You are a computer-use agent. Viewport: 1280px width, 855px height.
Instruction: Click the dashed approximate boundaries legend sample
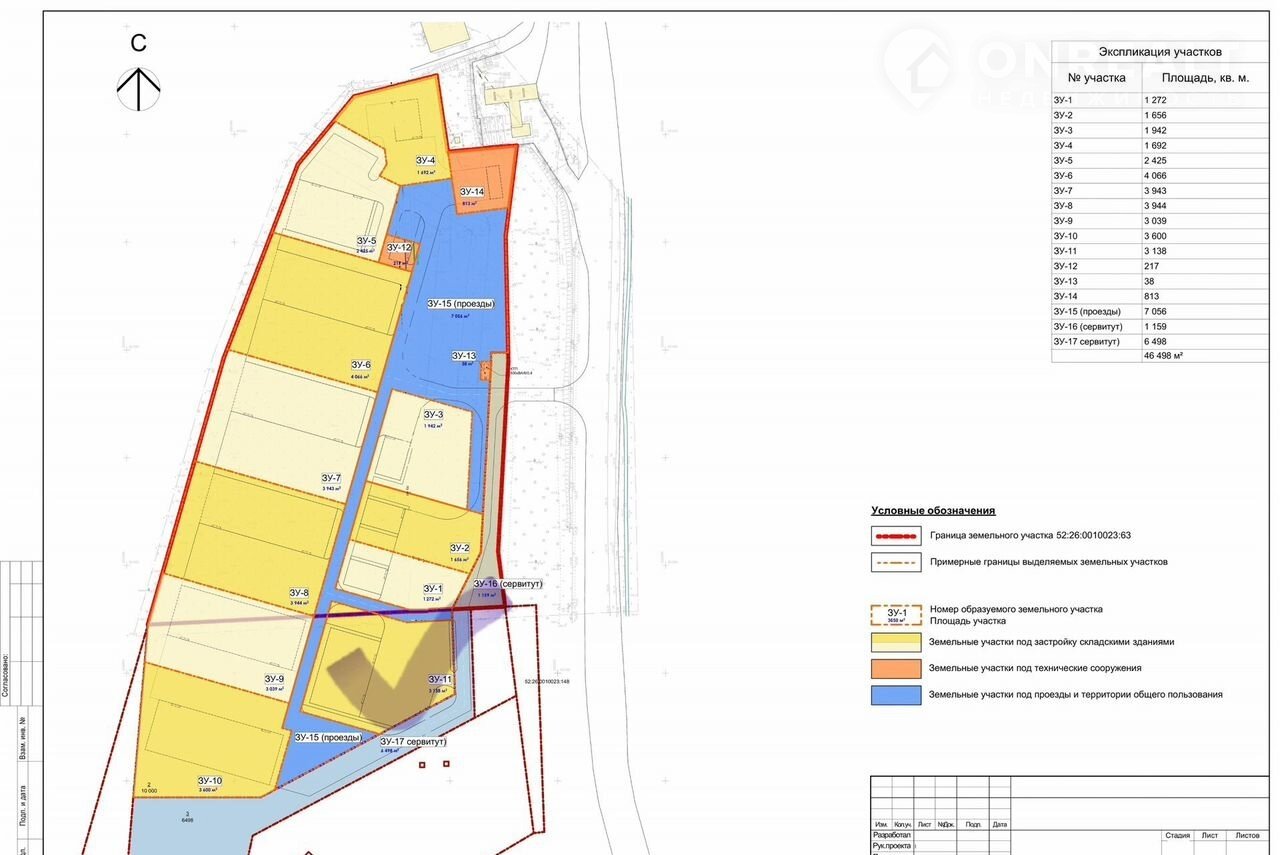(895, 562)
